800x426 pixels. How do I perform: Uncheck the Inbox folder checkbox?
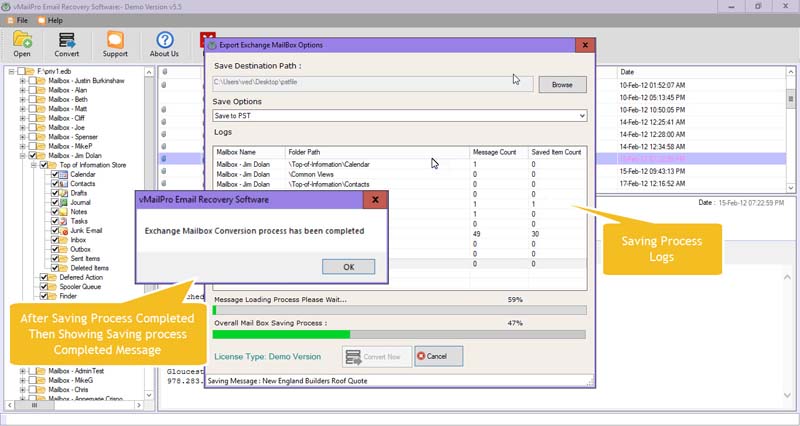tap(55, 240)
